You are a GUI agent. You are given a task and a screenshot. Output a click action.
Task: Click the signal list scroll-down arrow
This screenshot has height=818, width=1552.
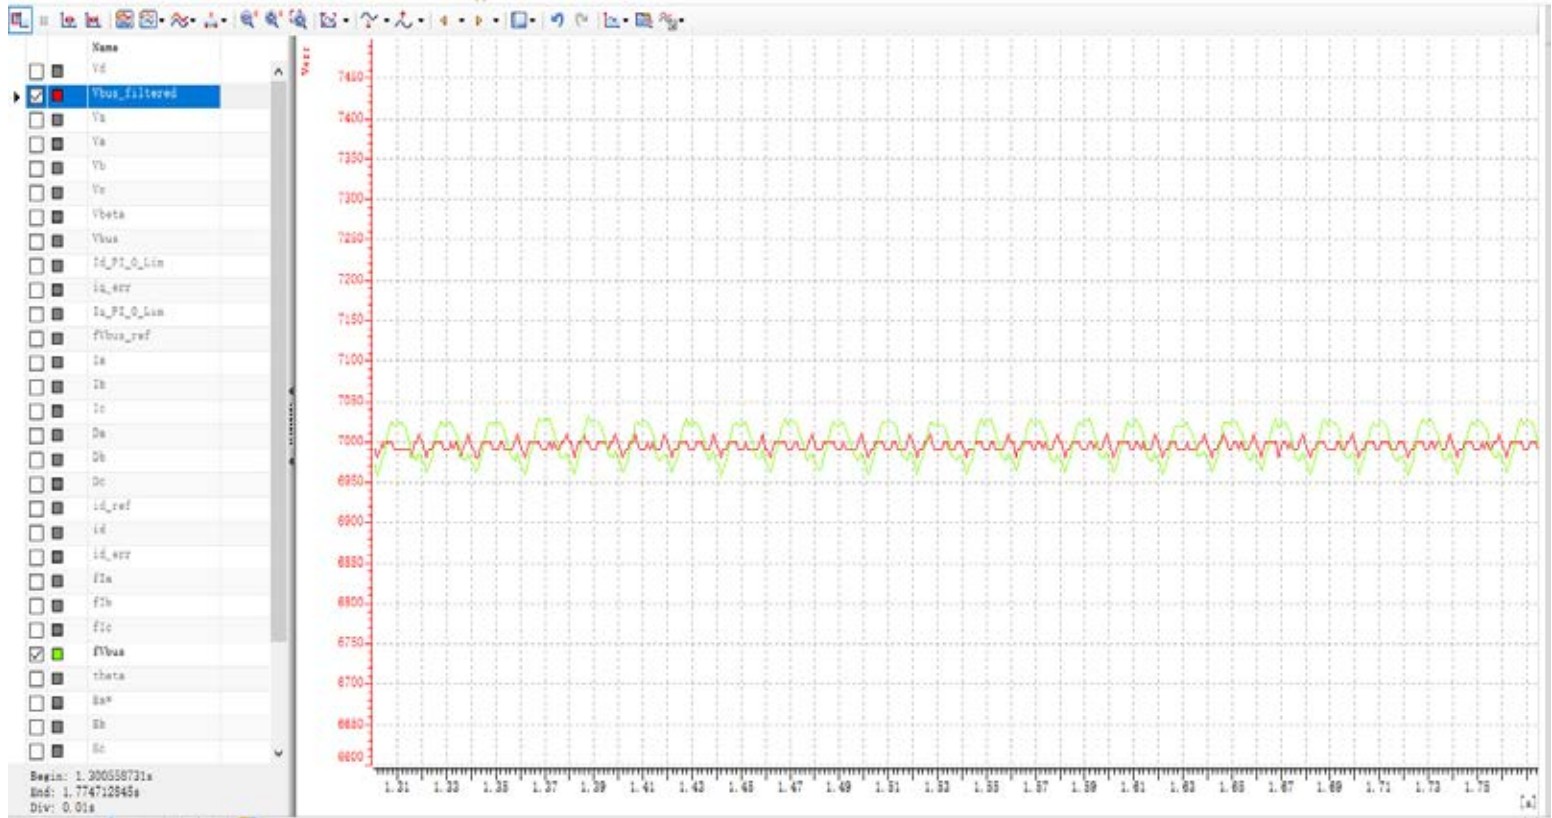(278, 753)
